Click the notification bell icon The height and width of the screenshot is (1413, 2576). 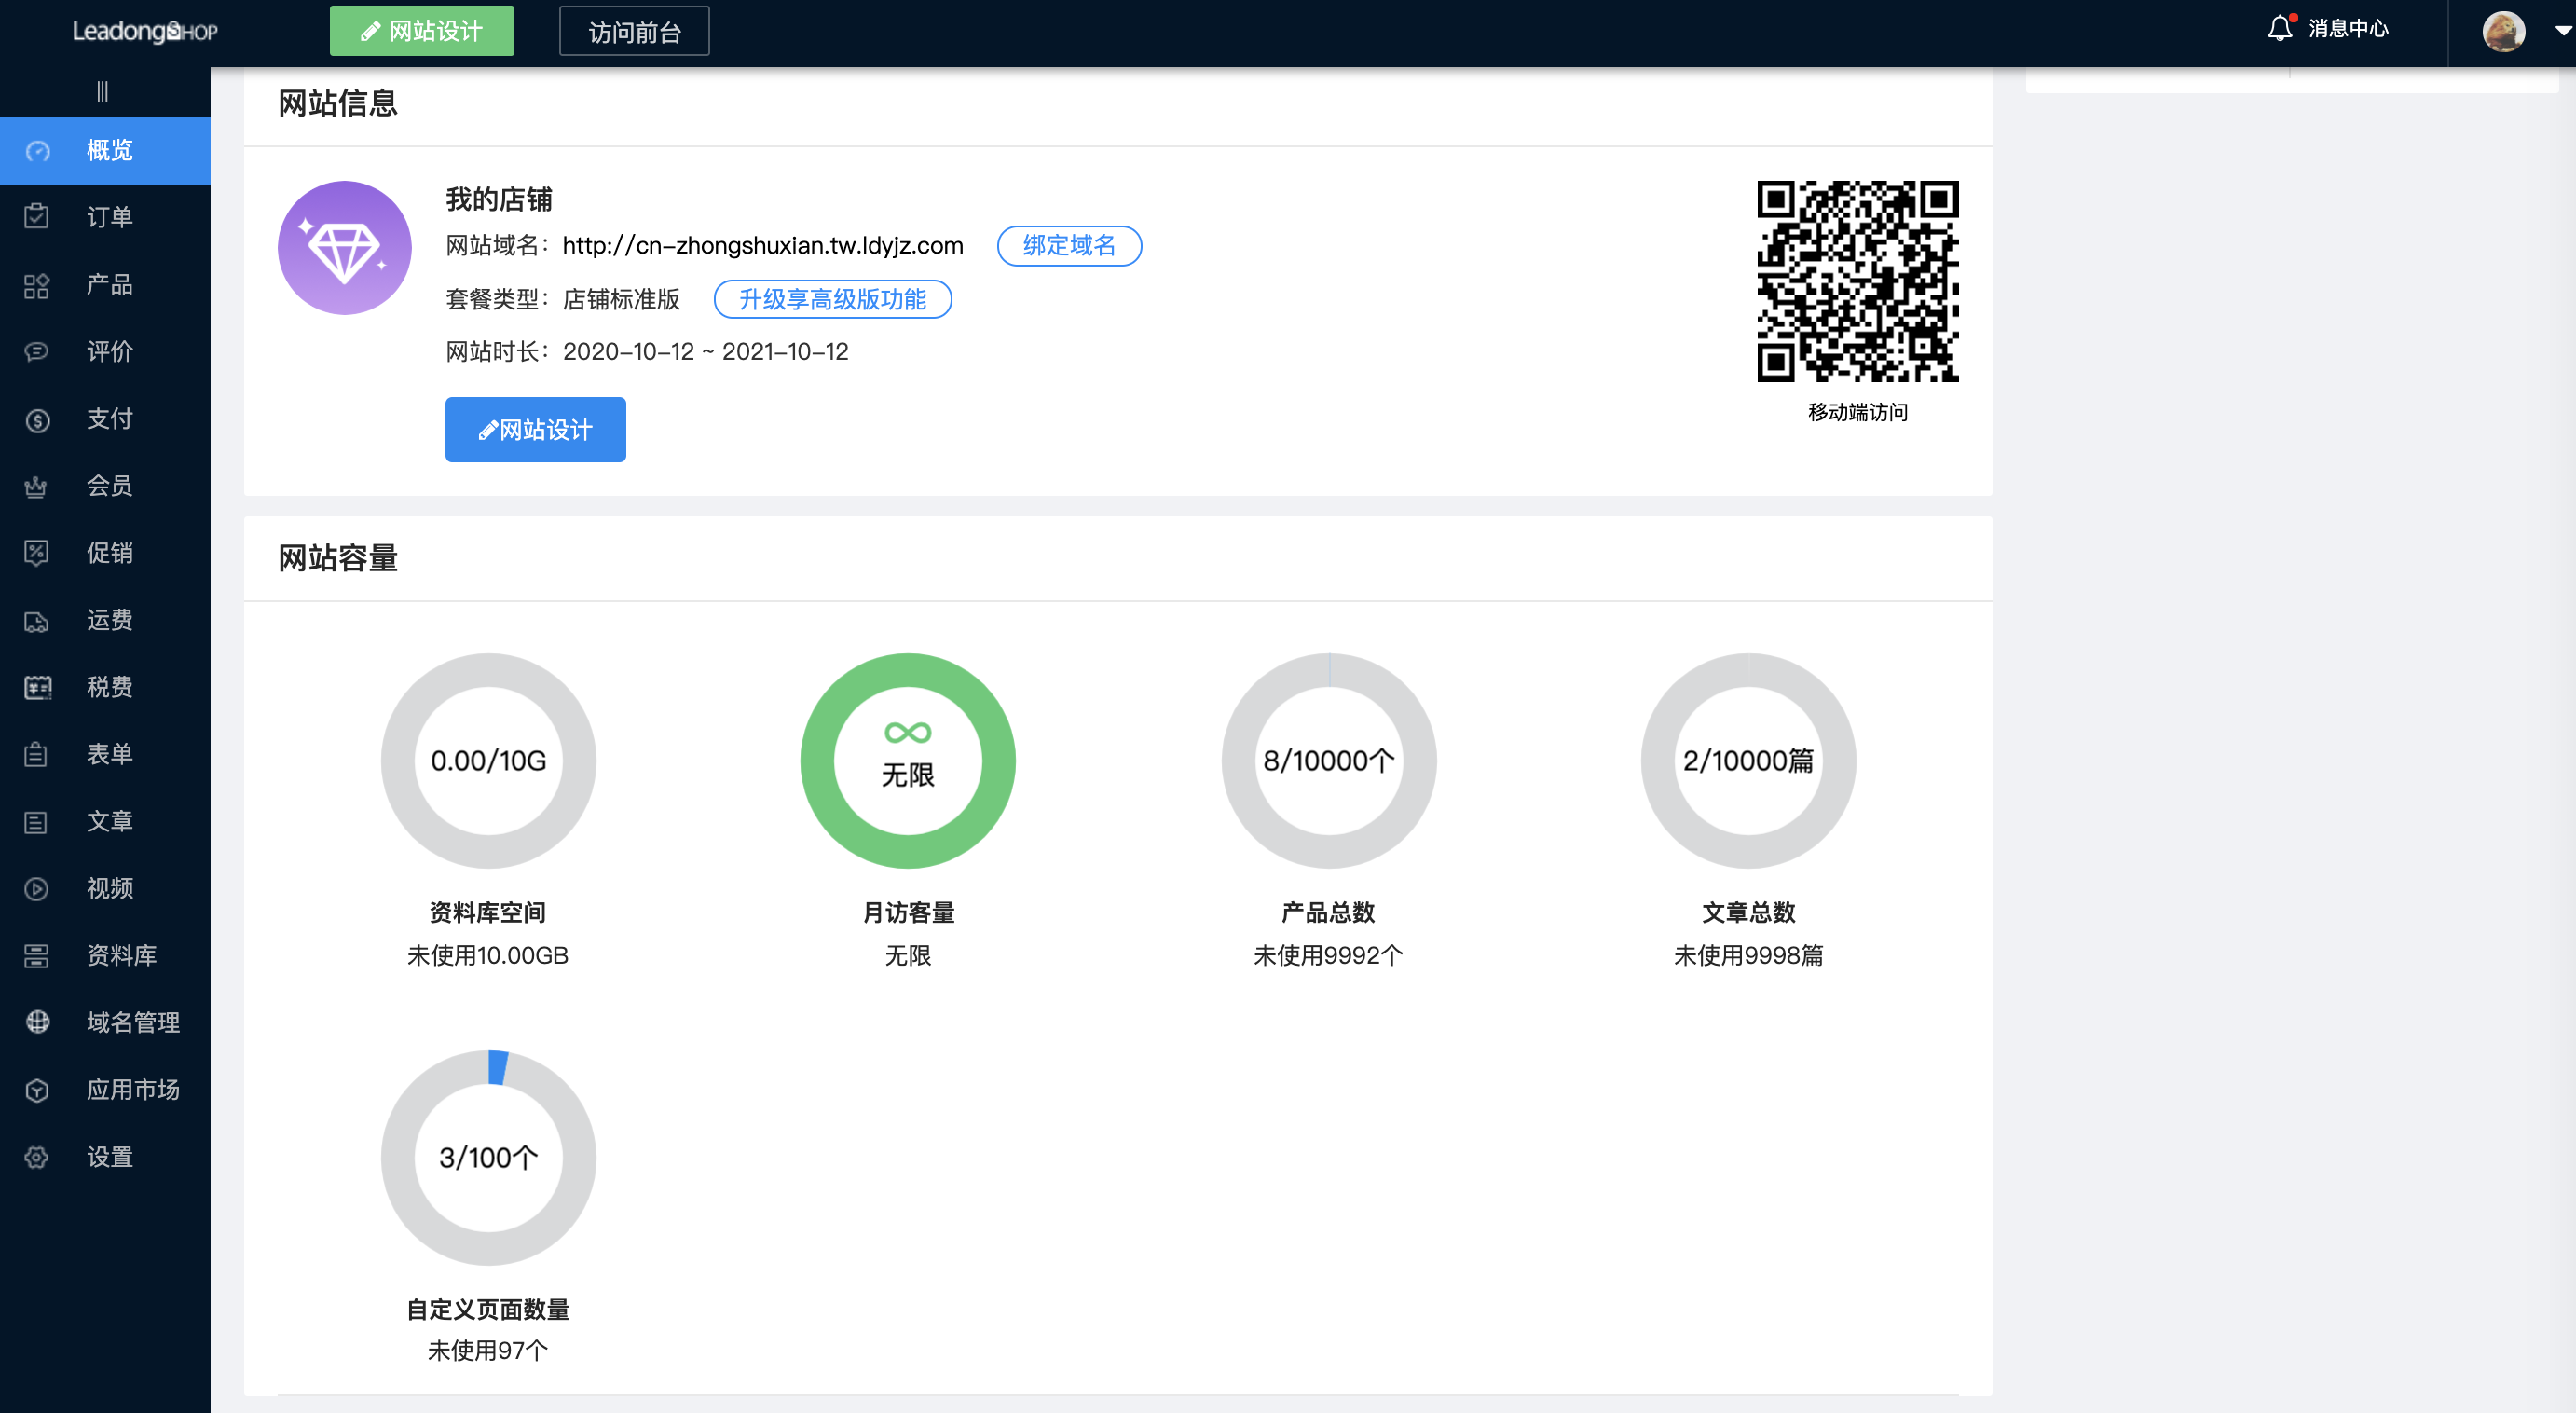2279,29
